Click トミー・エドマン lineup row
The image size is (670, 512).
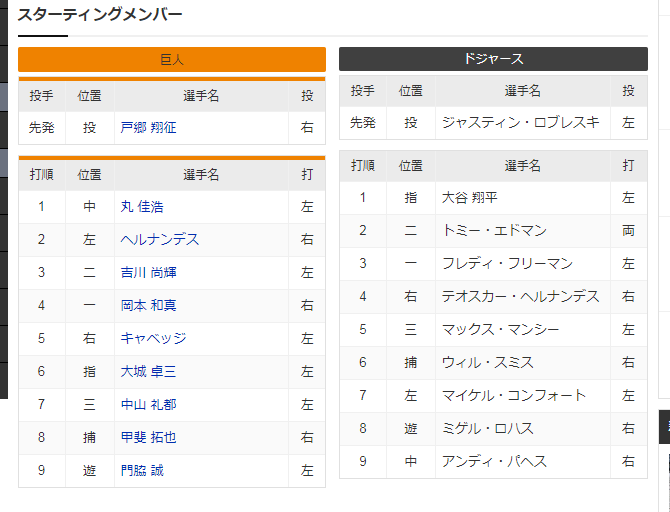click(494, 230)
